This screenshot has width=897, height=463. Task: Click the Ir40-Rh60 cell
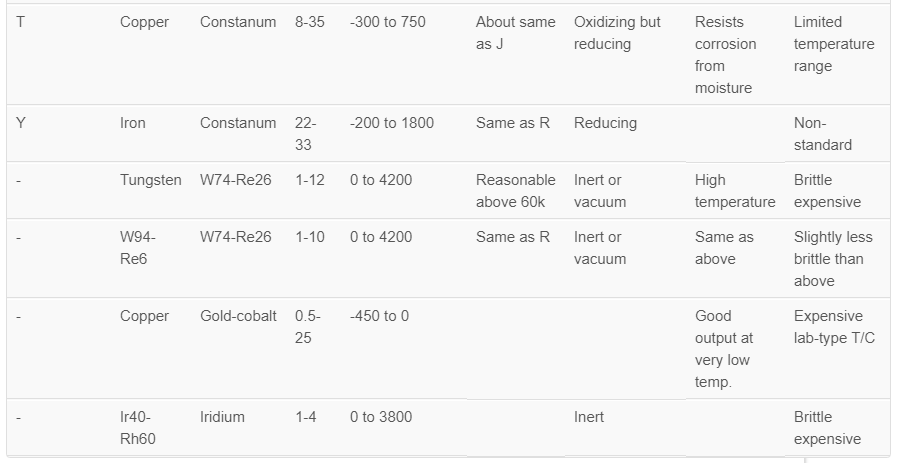point(138,428)
